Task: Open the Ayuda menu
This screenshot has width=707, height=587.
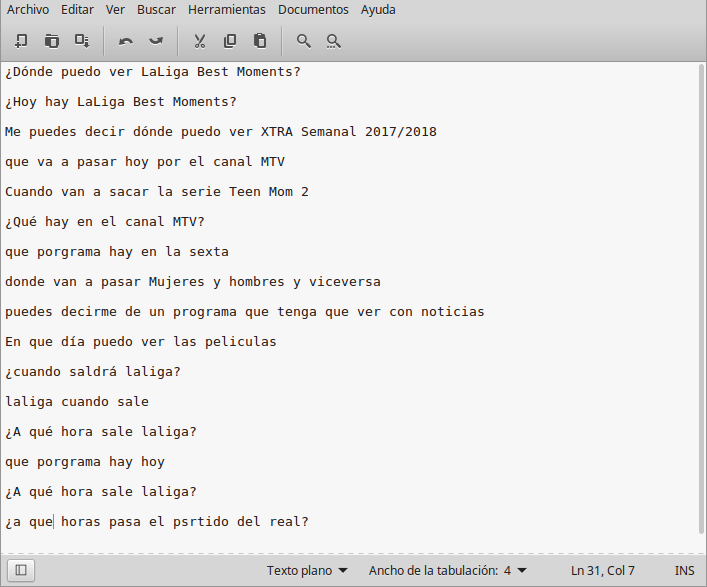Action: click(378, 9)
